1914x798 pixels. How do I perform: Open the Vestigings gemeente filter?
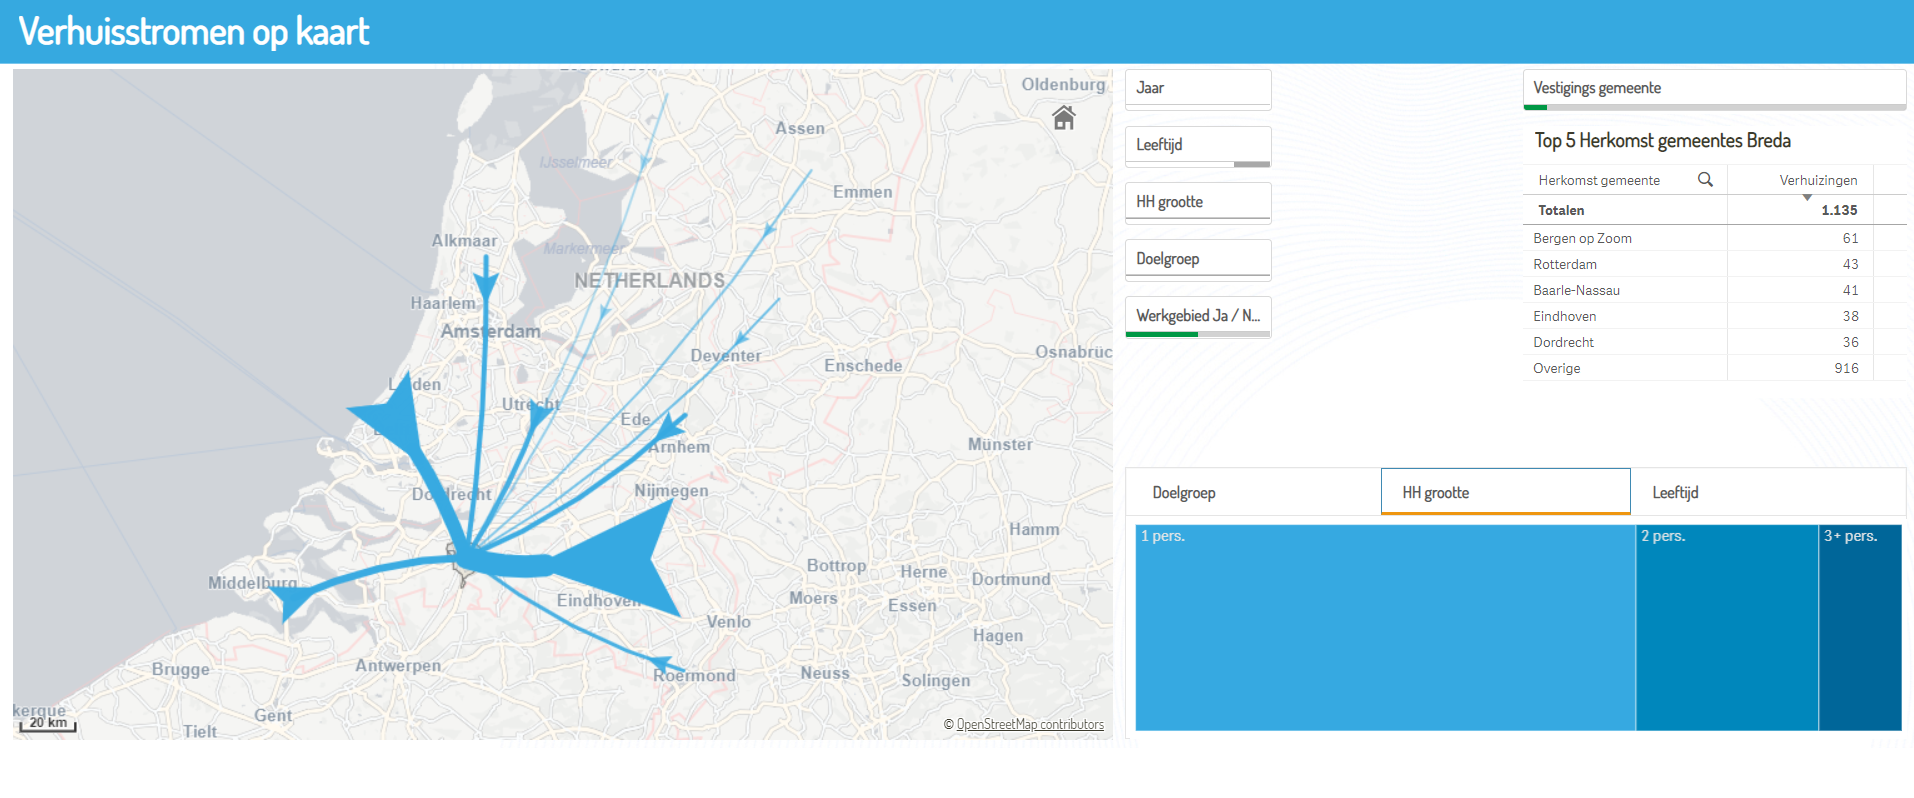(x=1713, y=88)
